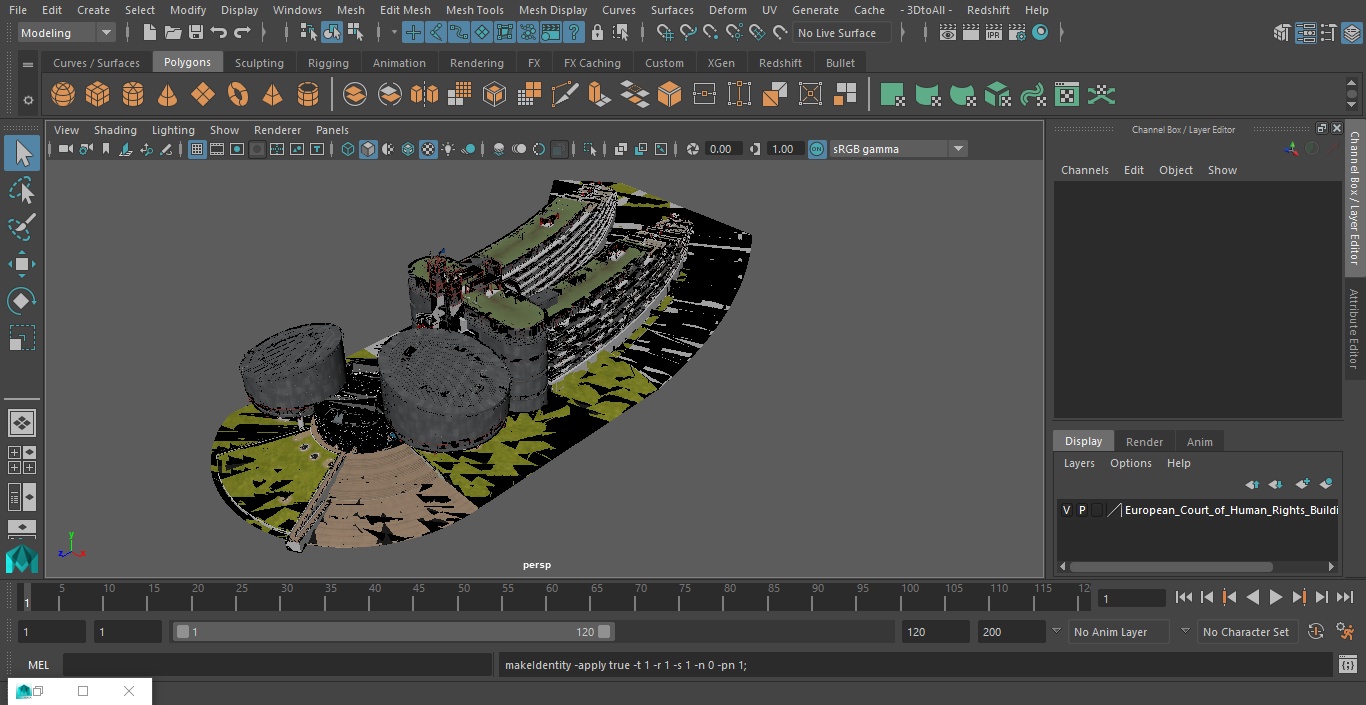Click the polygon sphere shelf icon
Screen dimensions: 1366x705
click(63, 95)
